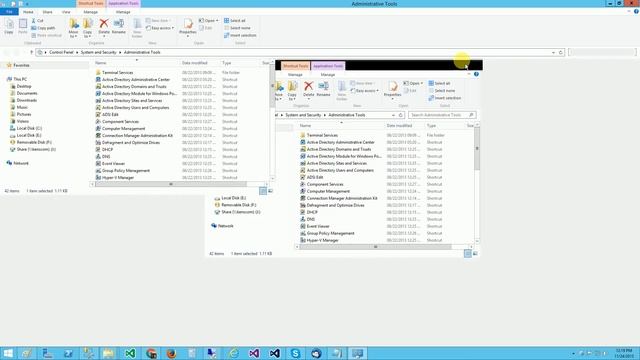Refresh the main window address bar
The height and width of the screenshot is (360, 640).
pyautogui.click(x=560, y=52)
